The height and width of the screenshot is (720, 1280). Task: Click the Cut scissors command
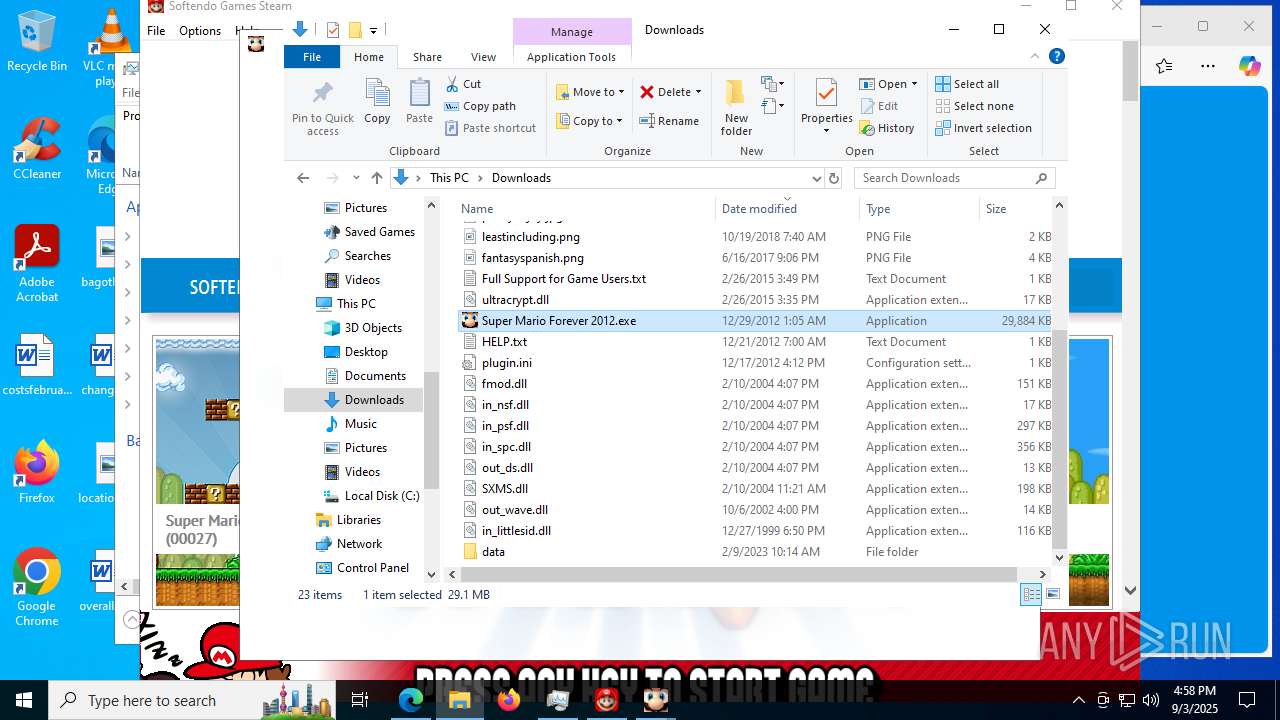coord(464,84)
